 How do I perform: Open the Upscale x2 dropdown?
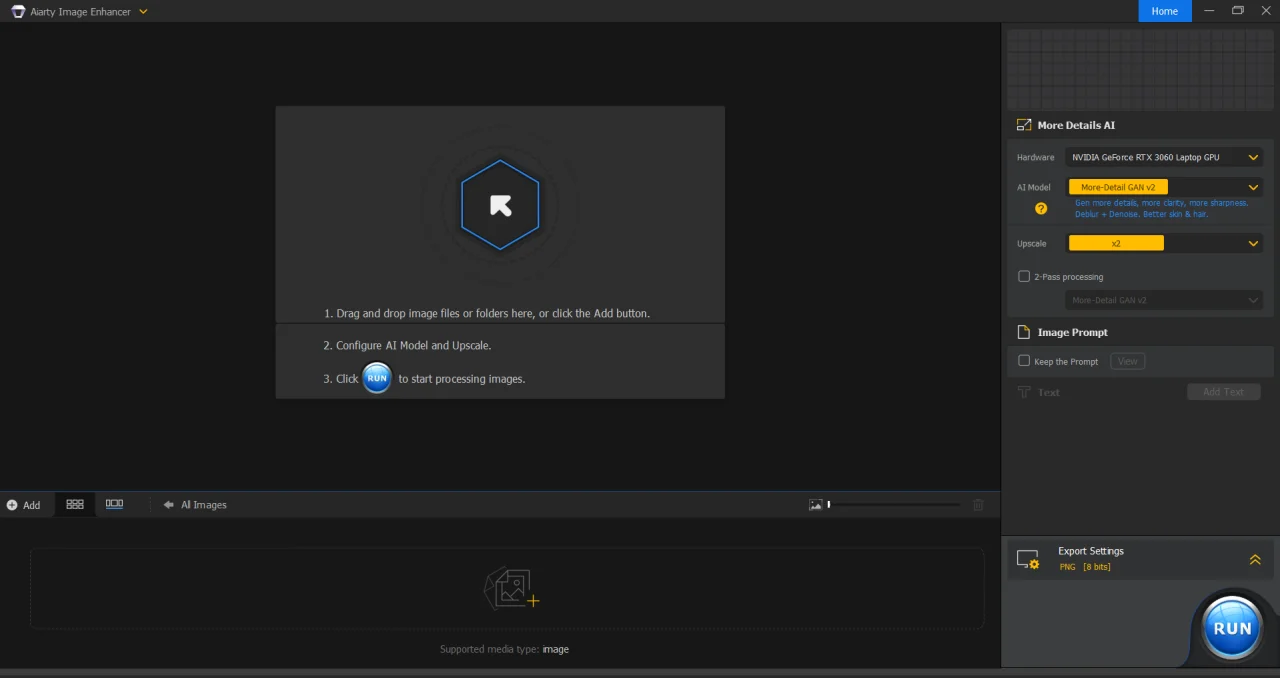coord(1164,243)
